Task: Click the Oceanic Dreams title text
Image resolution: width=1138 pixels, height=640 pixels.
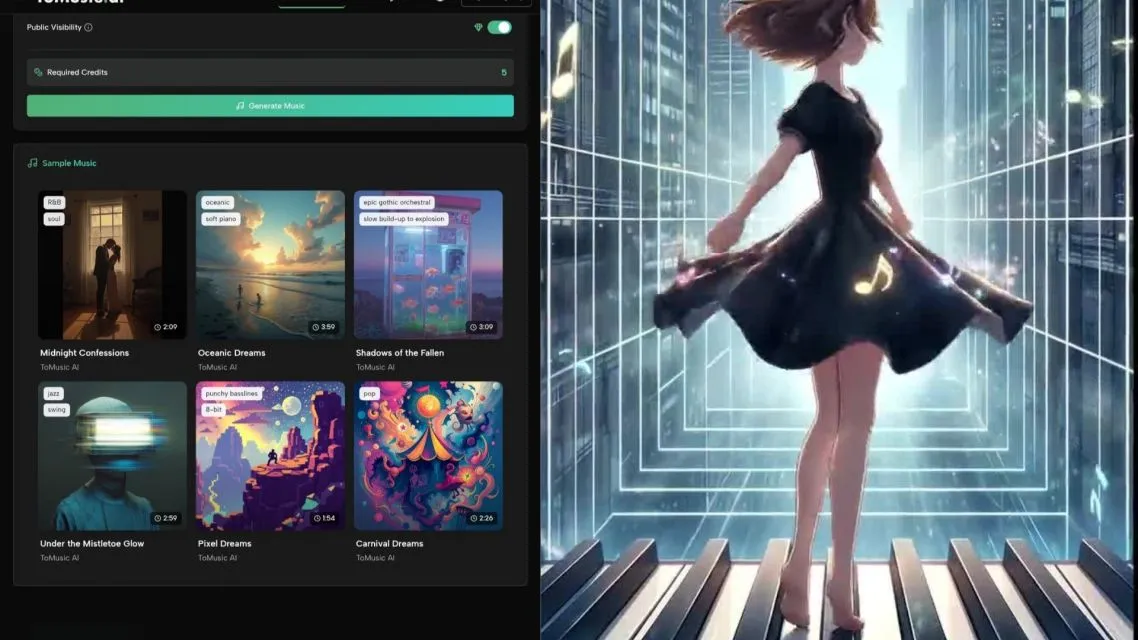Action: tap(232, 353)
